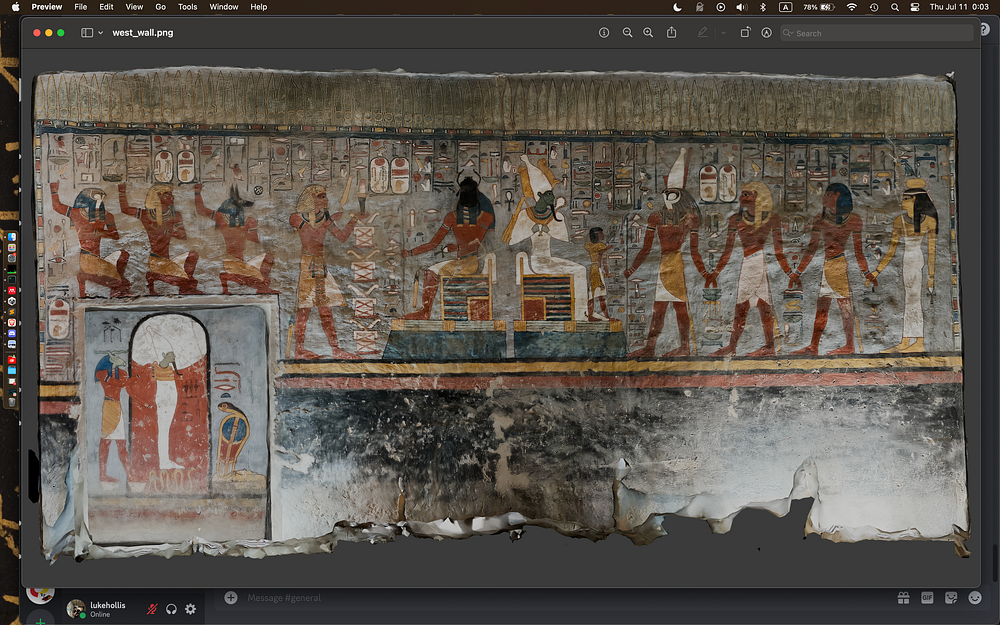Open the highlight color dropdown arrow
The height and width of the screenshot is (625, 1000).
[x=722, y=33]
